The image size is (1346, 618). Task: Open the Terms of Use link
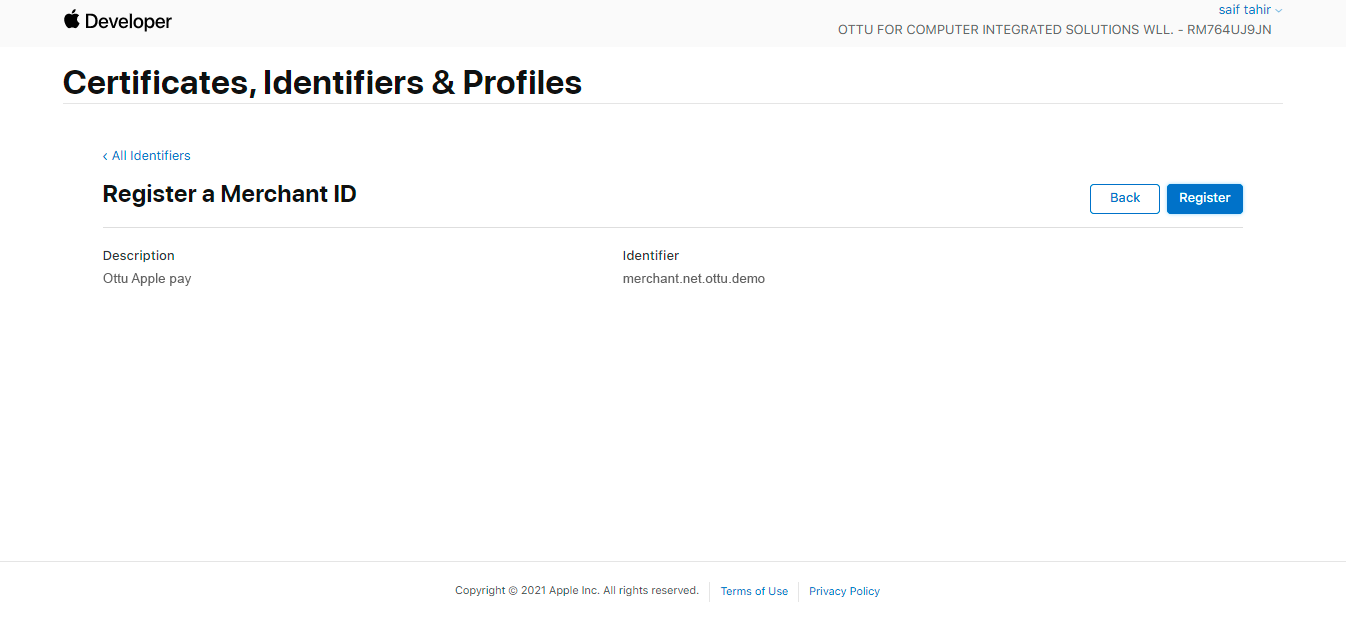754,592
